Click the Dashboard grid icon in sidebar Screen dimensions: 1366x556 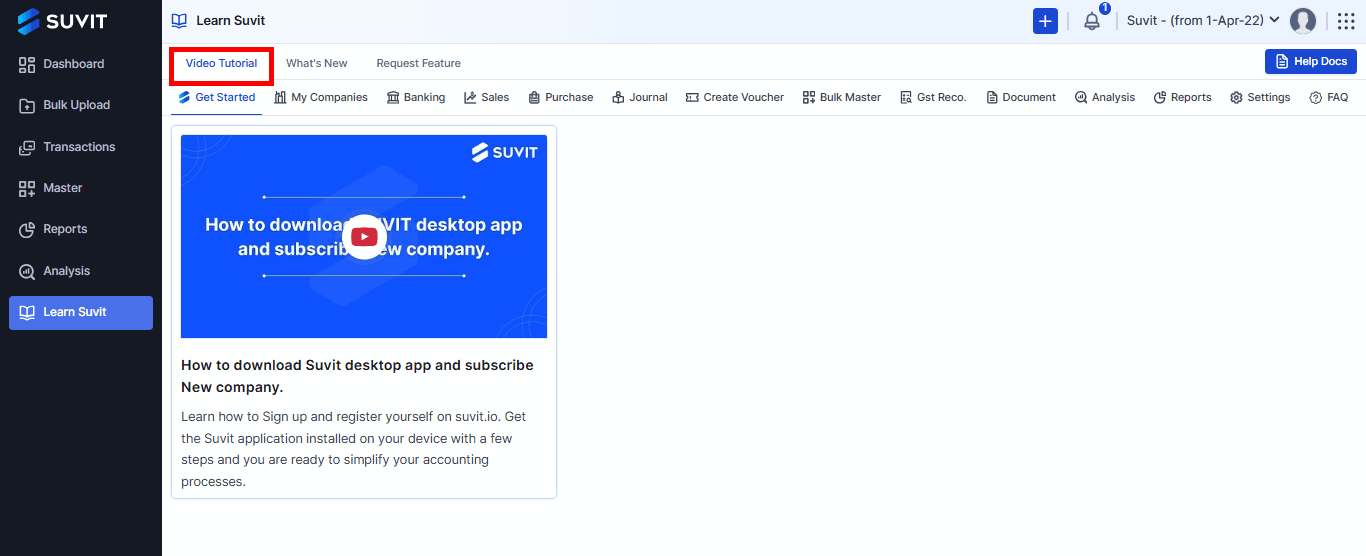pyautogui.click(x=27, y=64)
